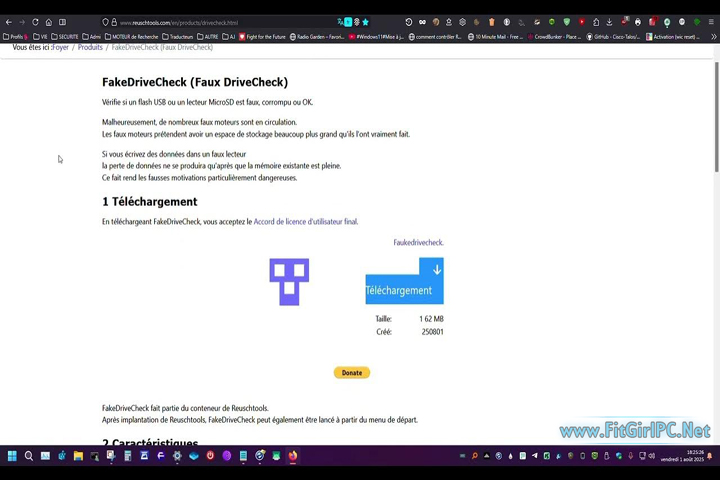The width and height of the screenshot is (720, 480).
Task: Go to the Produits breadcrumb
Action: pyautogui.click(x=90, y=47)
